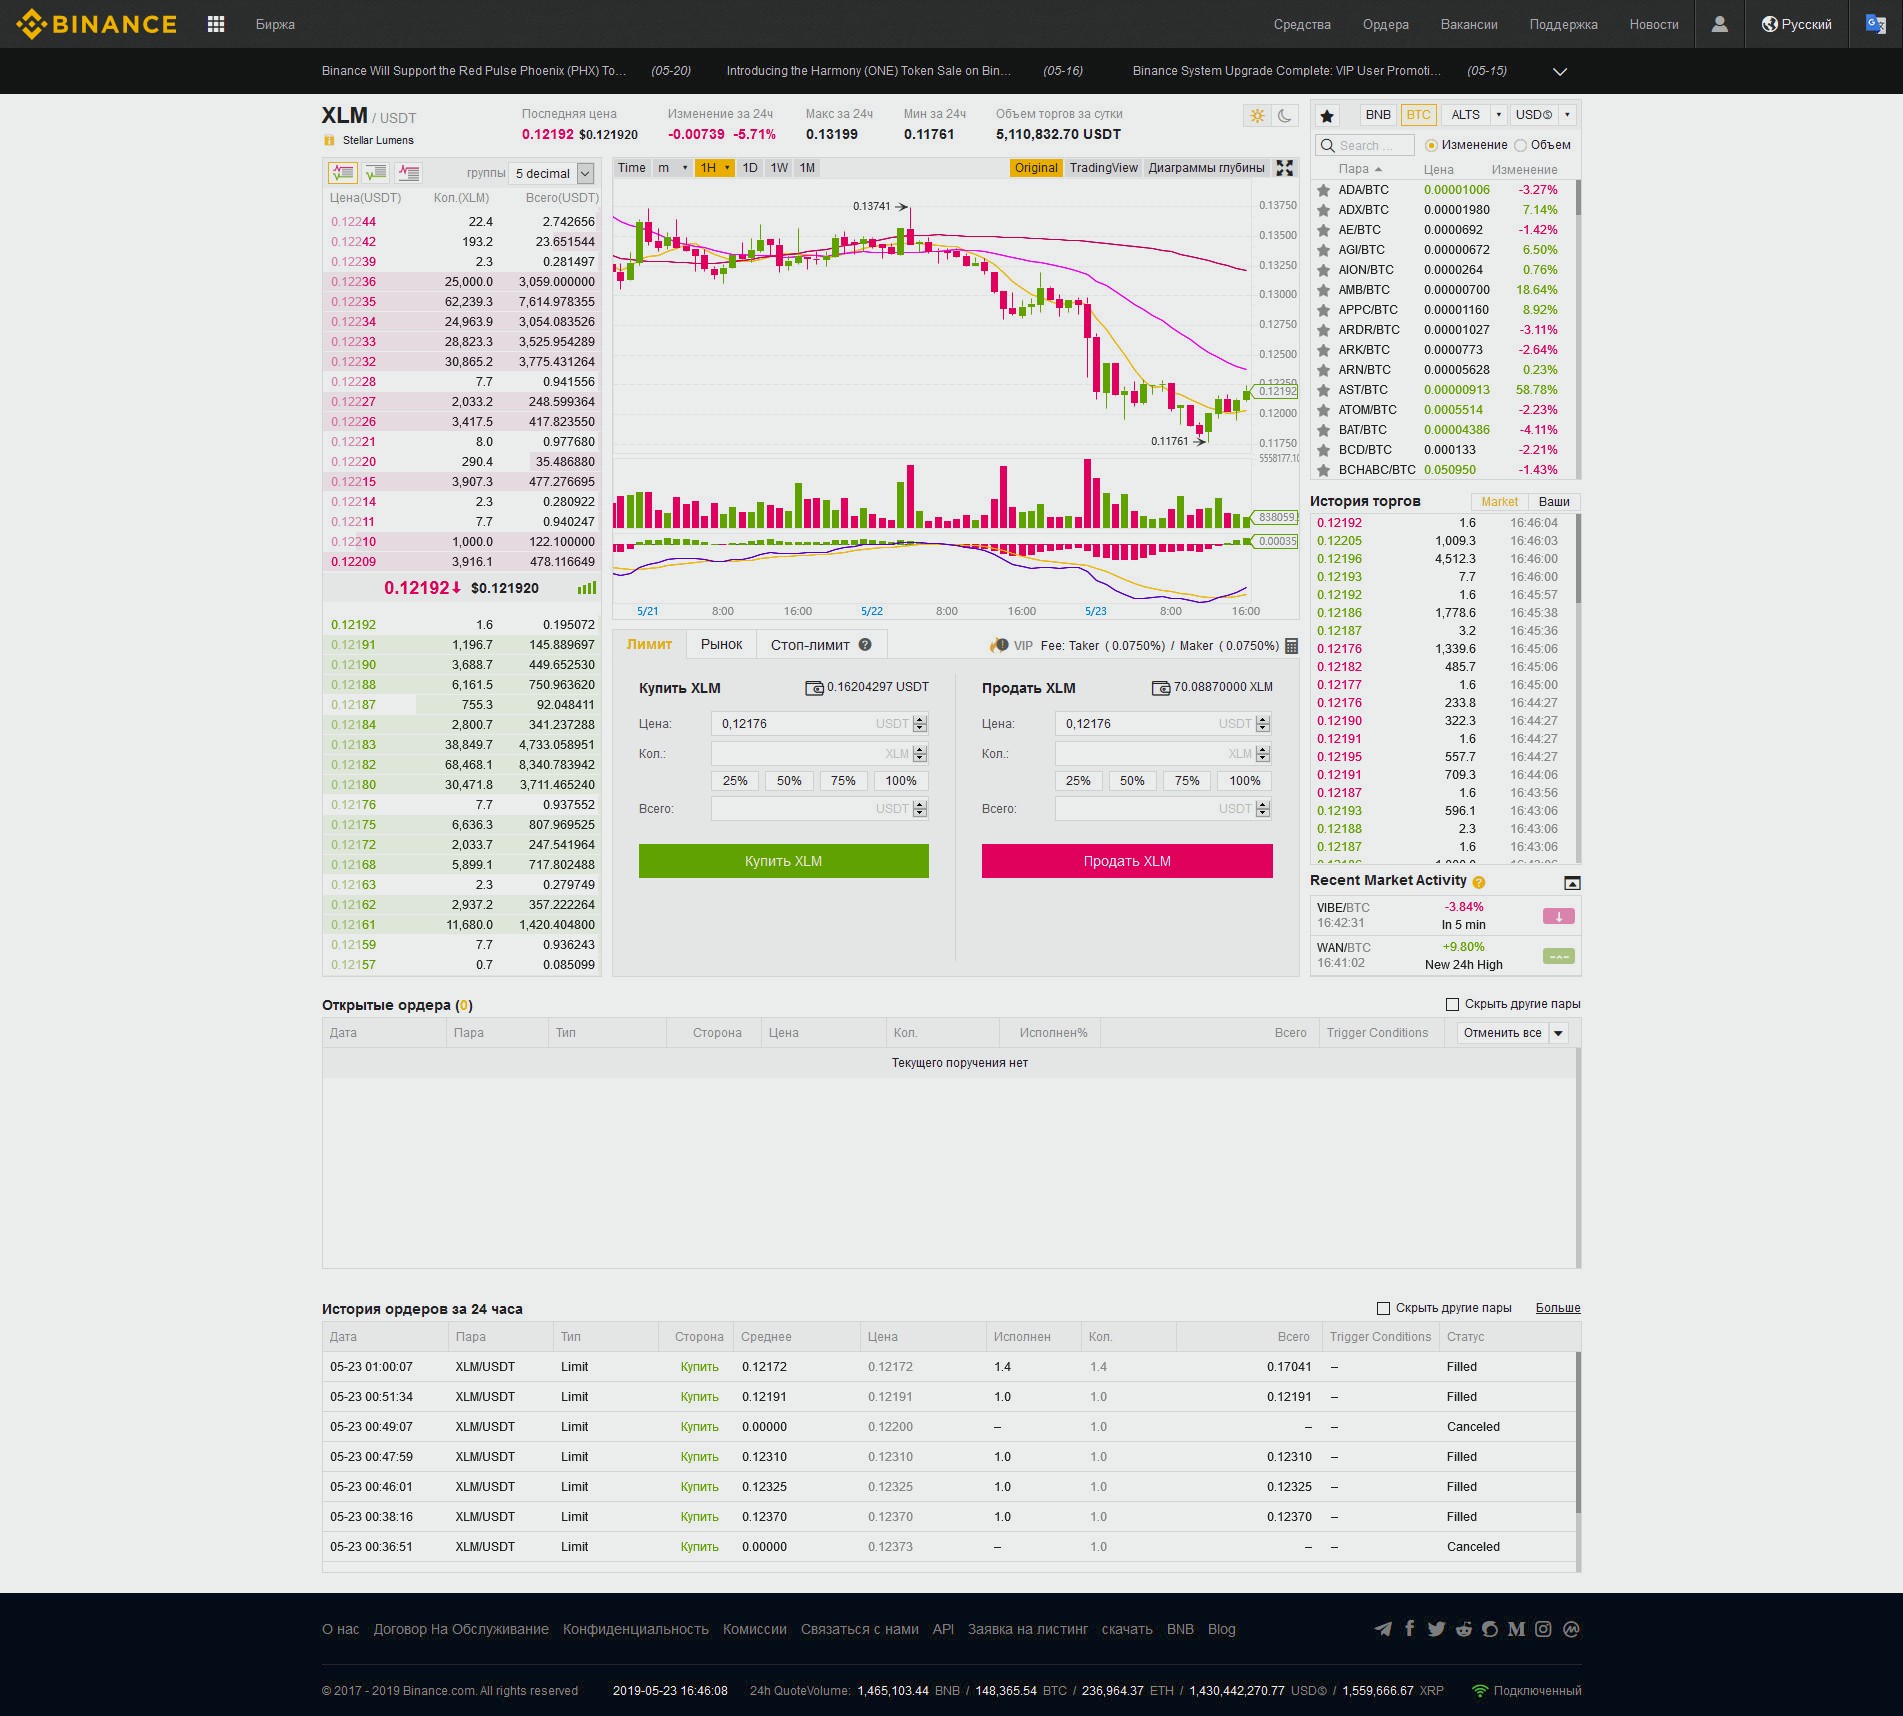Open the Поддержка menu item

1563,24
